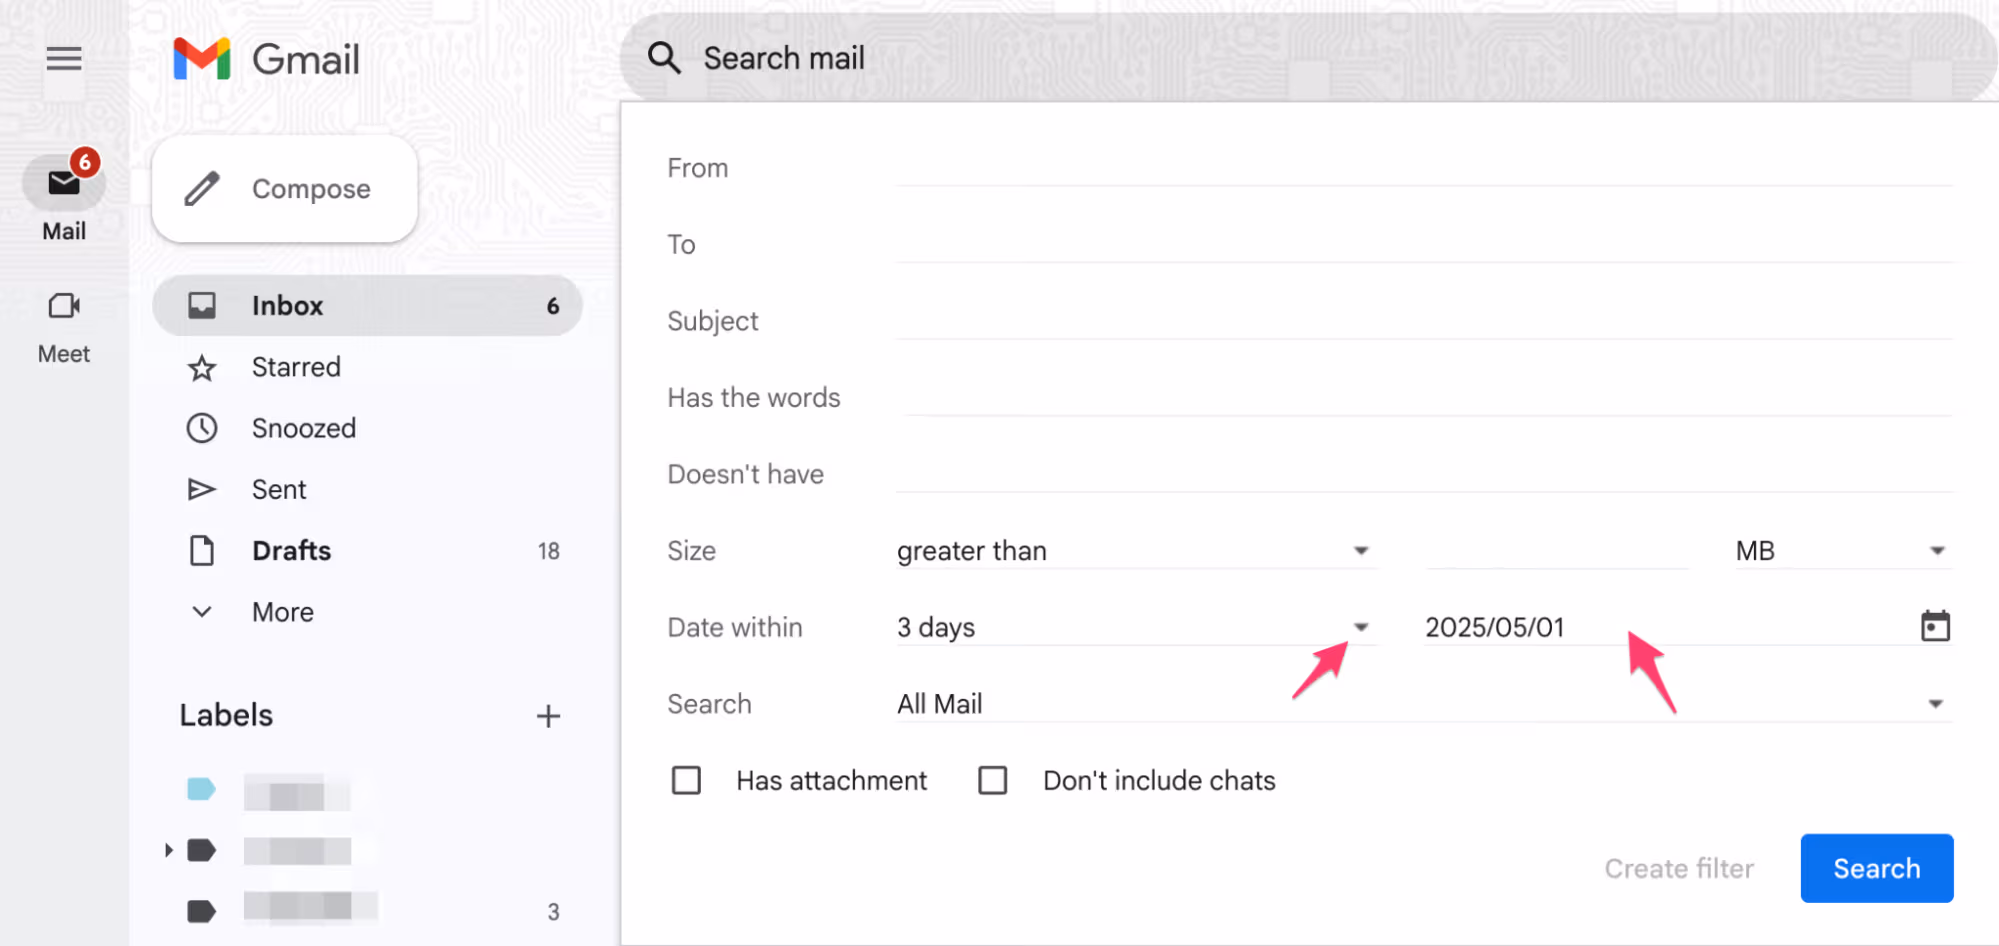Expand the Search All Mail dropdown
Screen dimensions: 1999x946
tap(1936, 703)
